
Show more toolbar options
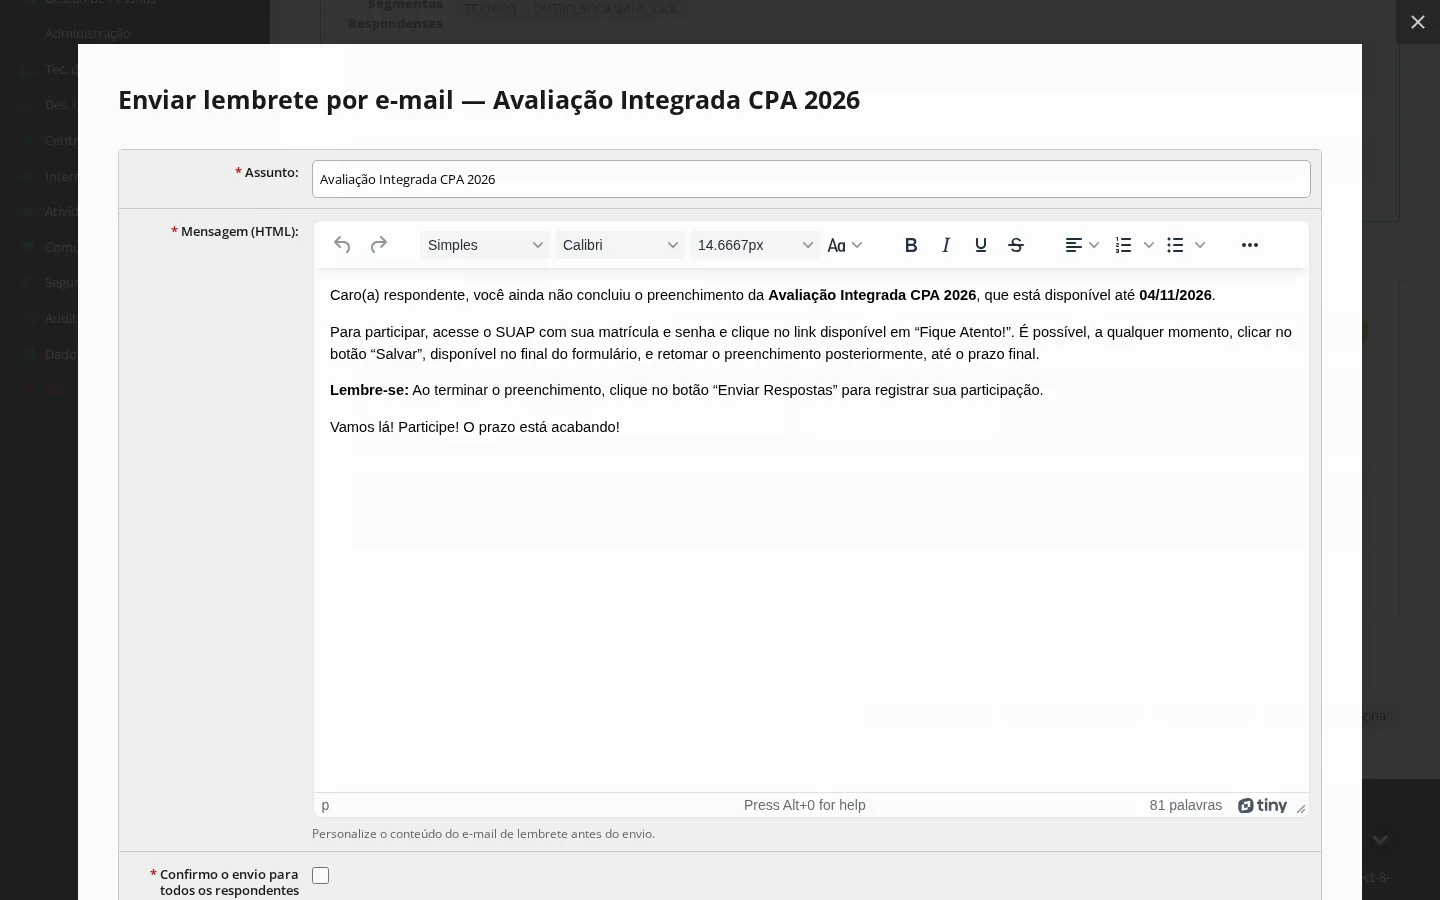[x=1250, y=245]
